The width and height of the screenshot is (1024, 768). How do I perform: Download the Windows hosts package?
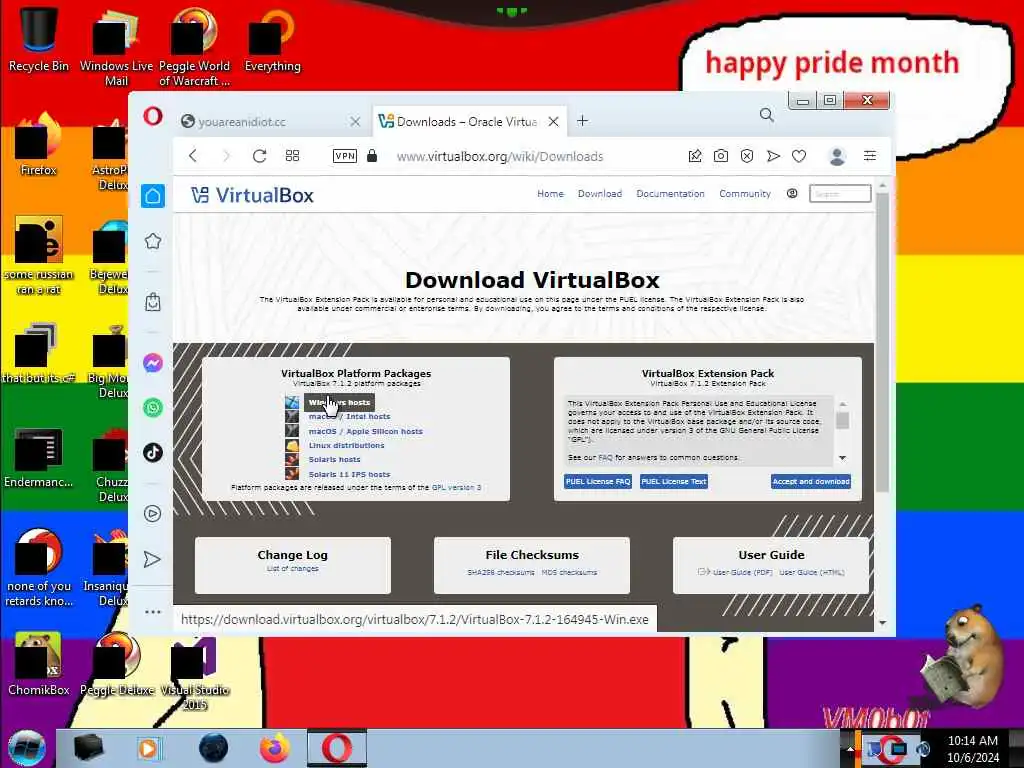[340, 402]
